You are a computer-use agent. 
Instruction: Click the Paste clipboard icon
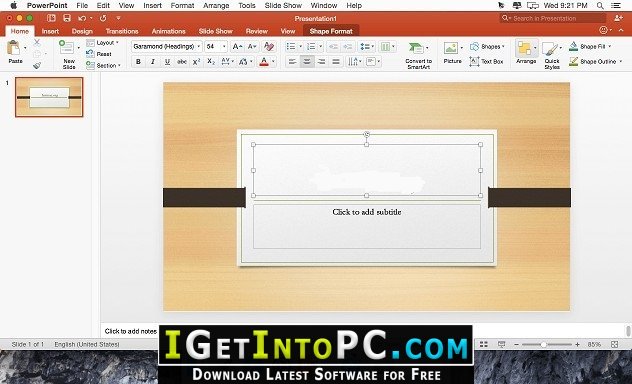13,48
